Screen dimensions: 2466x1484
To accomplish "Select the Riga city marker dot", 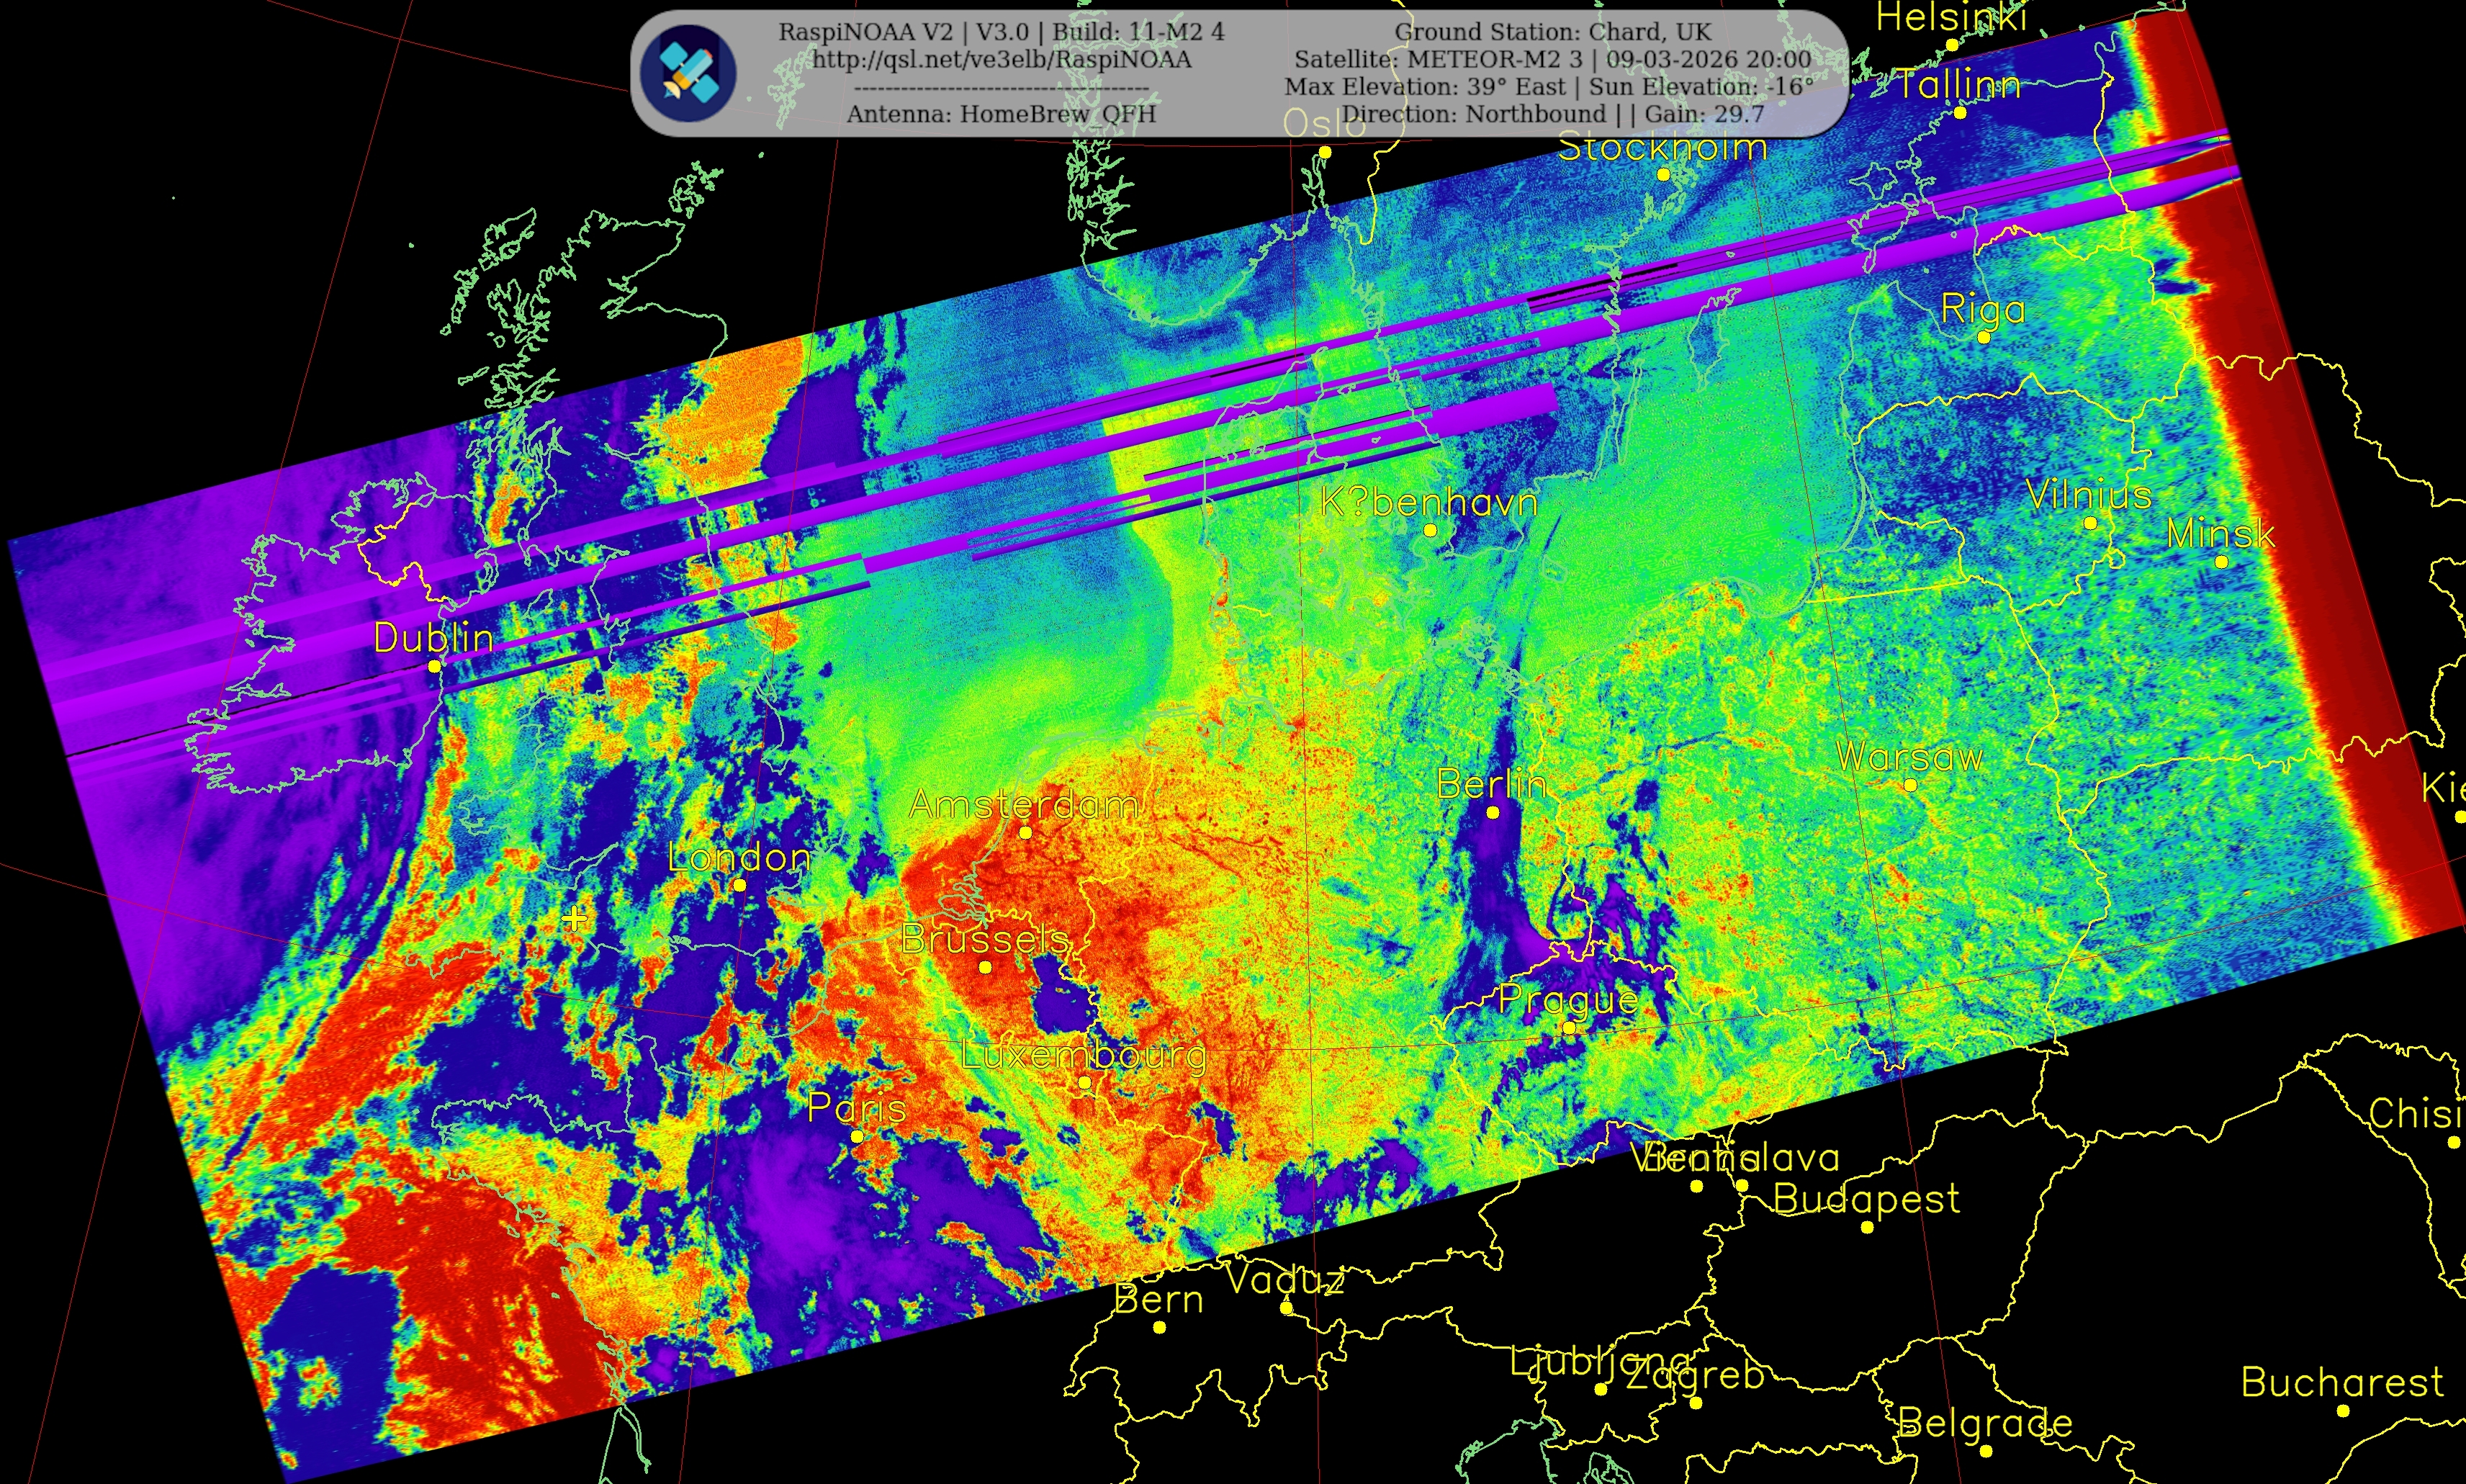I will tap(1983, 337).
